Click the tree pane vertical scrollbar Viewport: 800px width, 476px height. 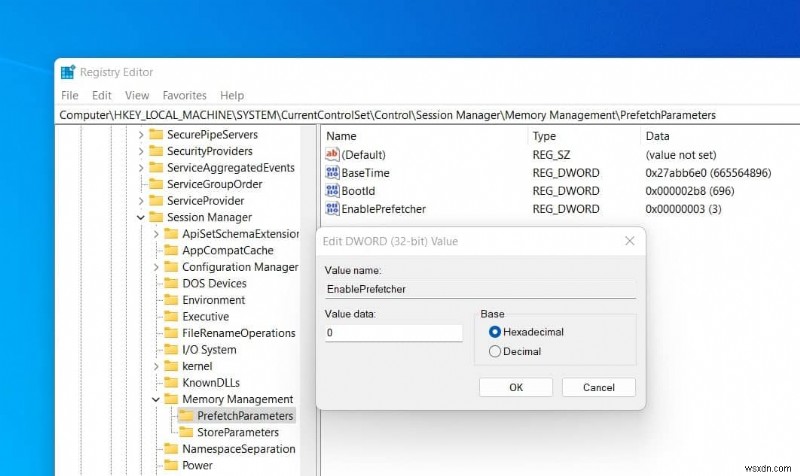coord(308,300)
